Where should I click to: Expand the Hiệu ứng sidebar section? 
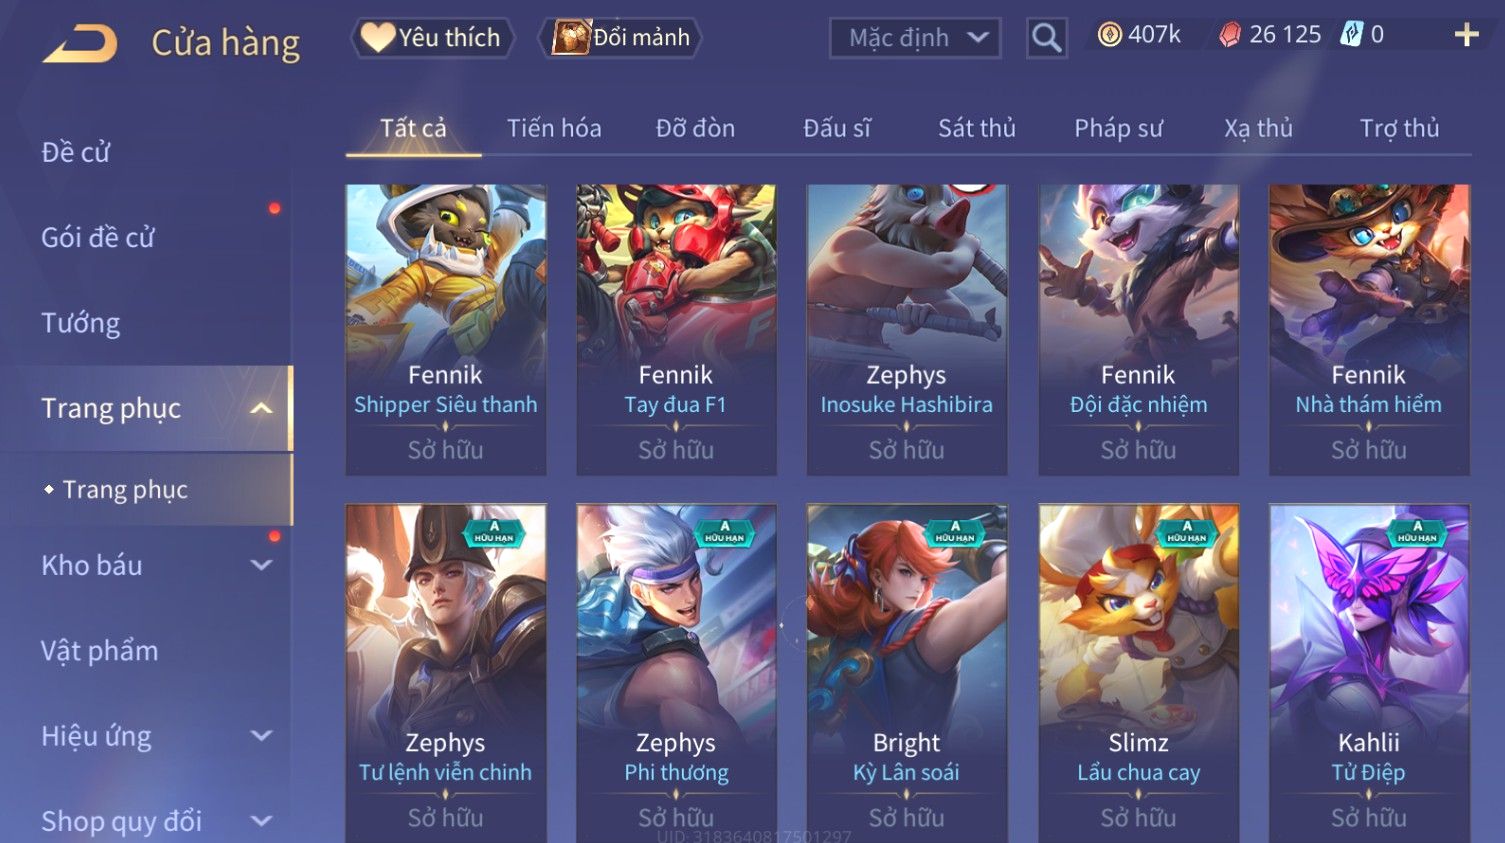261,736
